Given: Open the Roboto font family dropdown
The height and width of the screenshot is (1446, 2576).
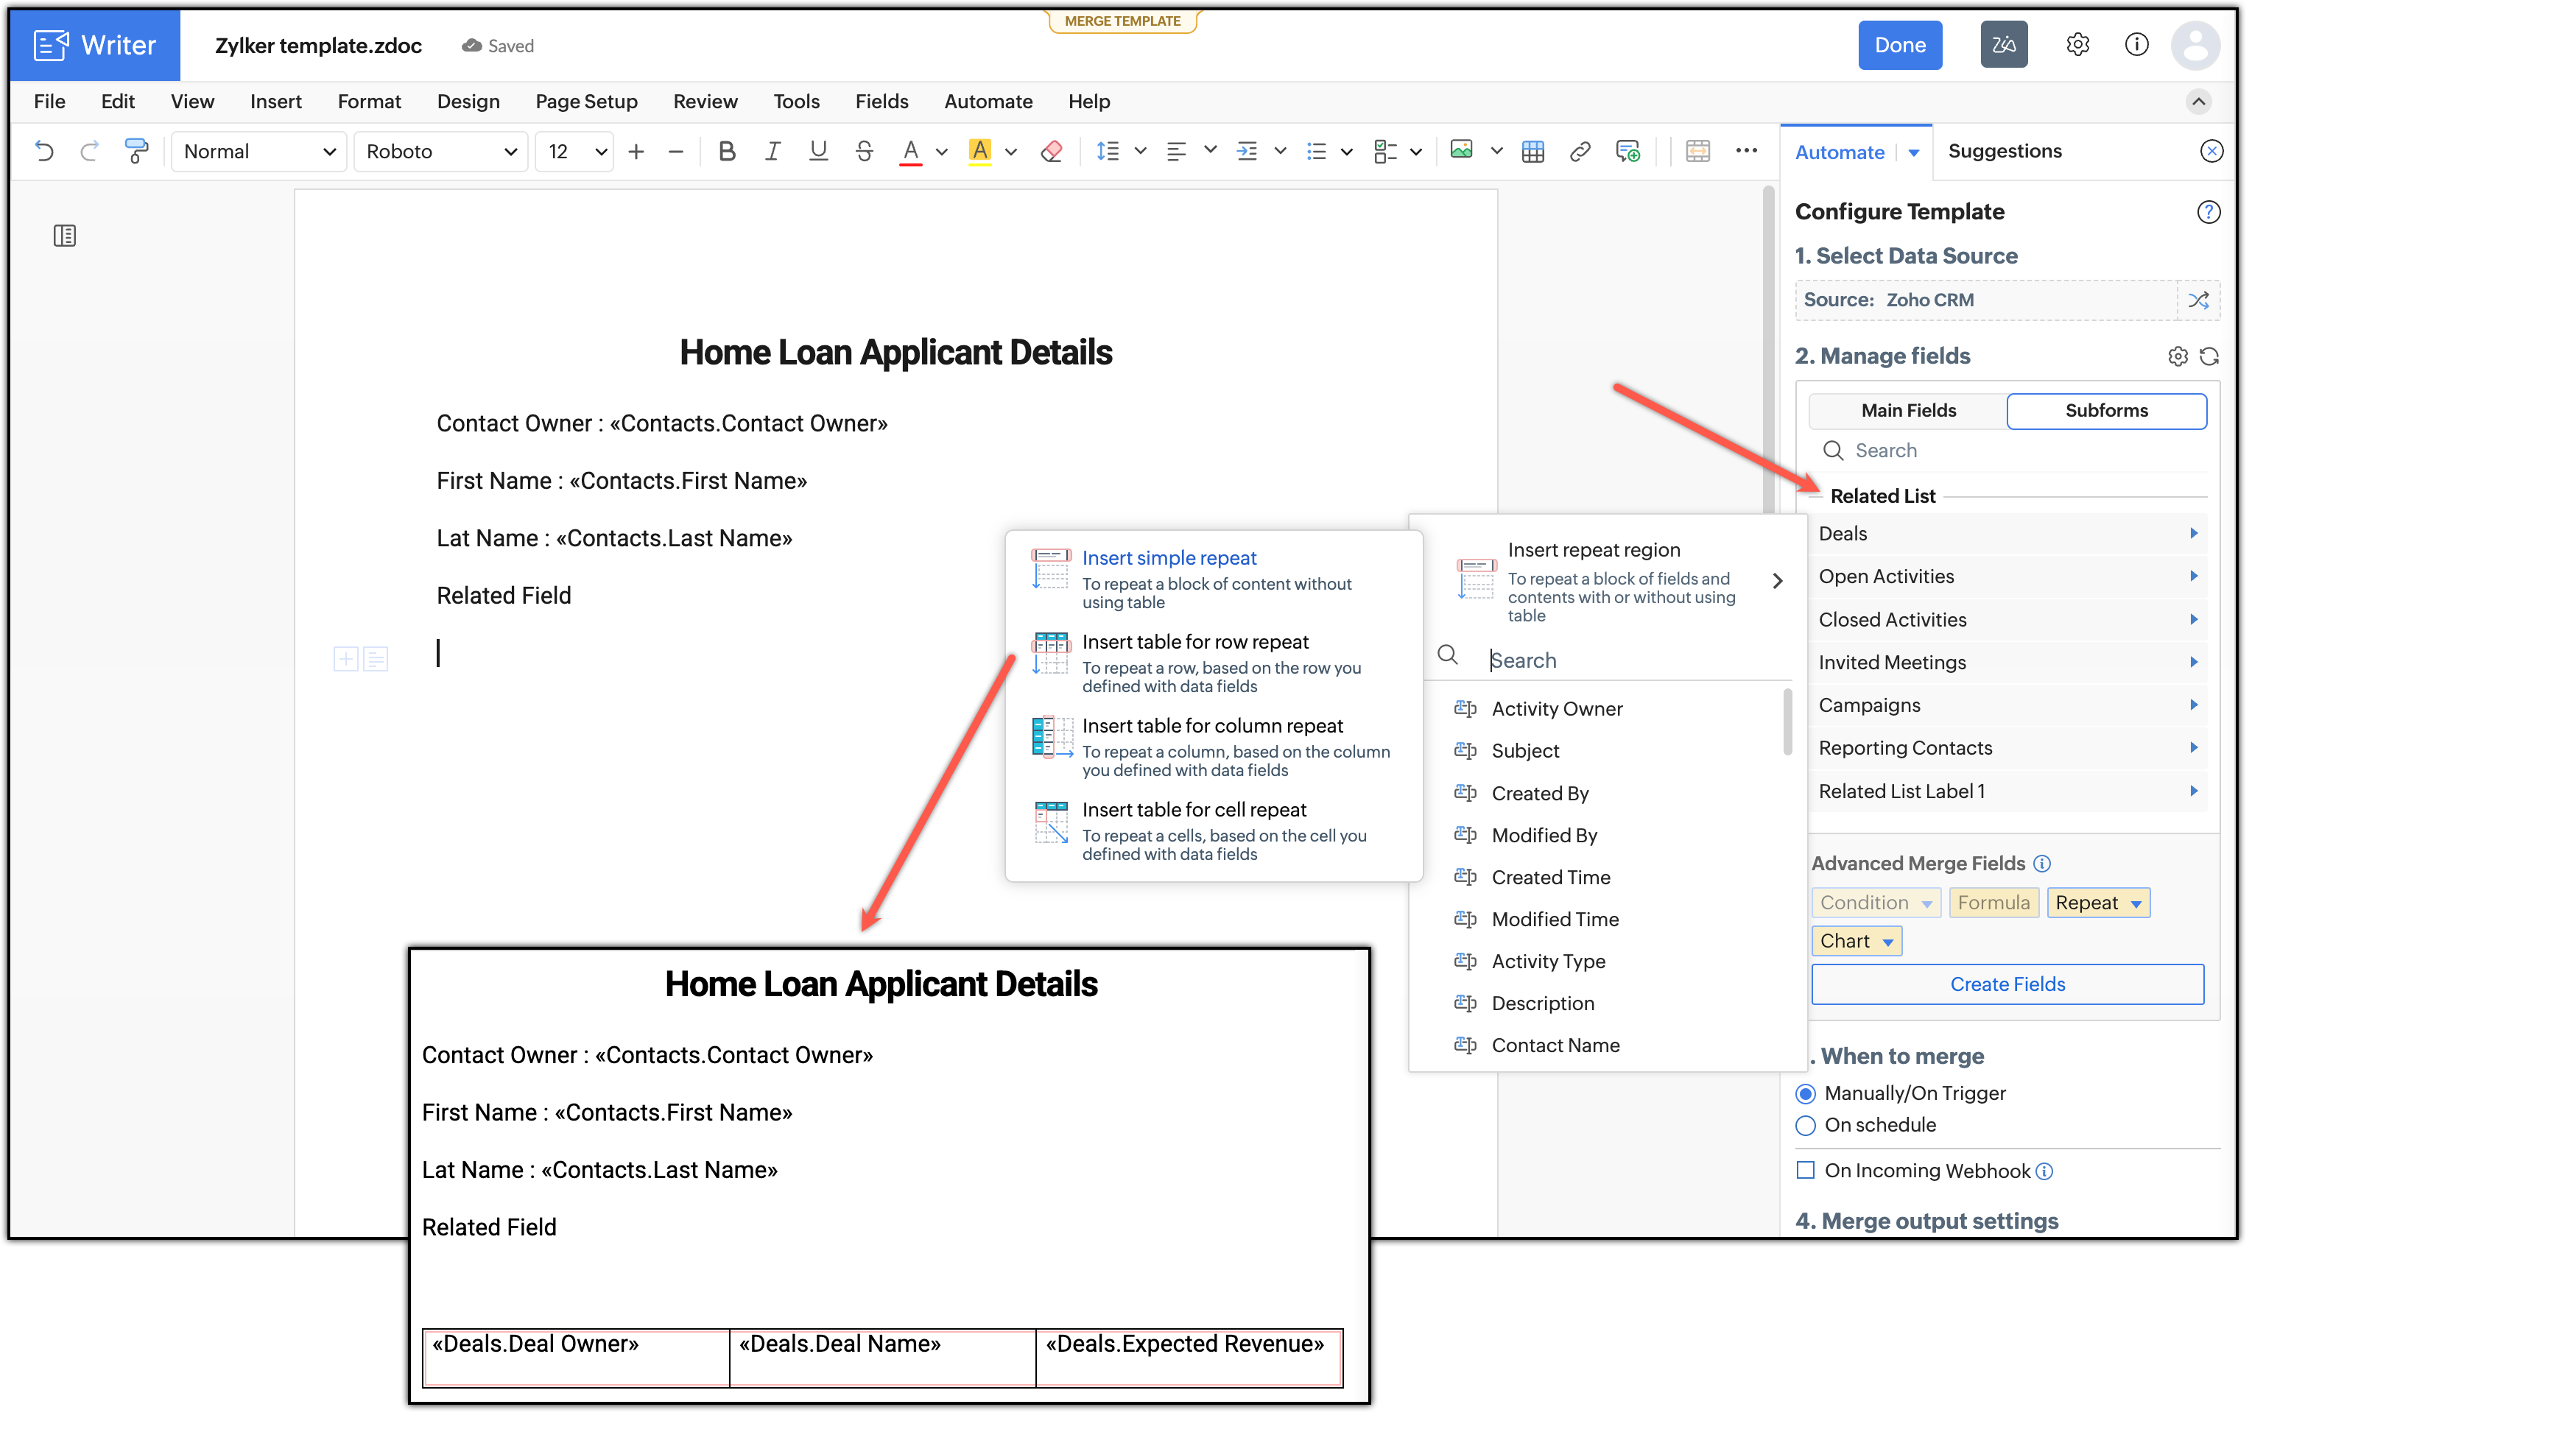Looking at the screenshot, I should point(440,151).
